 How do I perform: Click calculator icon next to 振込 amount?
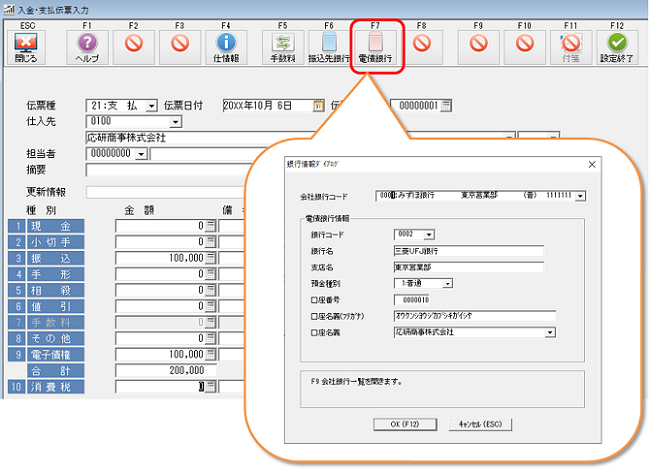pos(210,258)
